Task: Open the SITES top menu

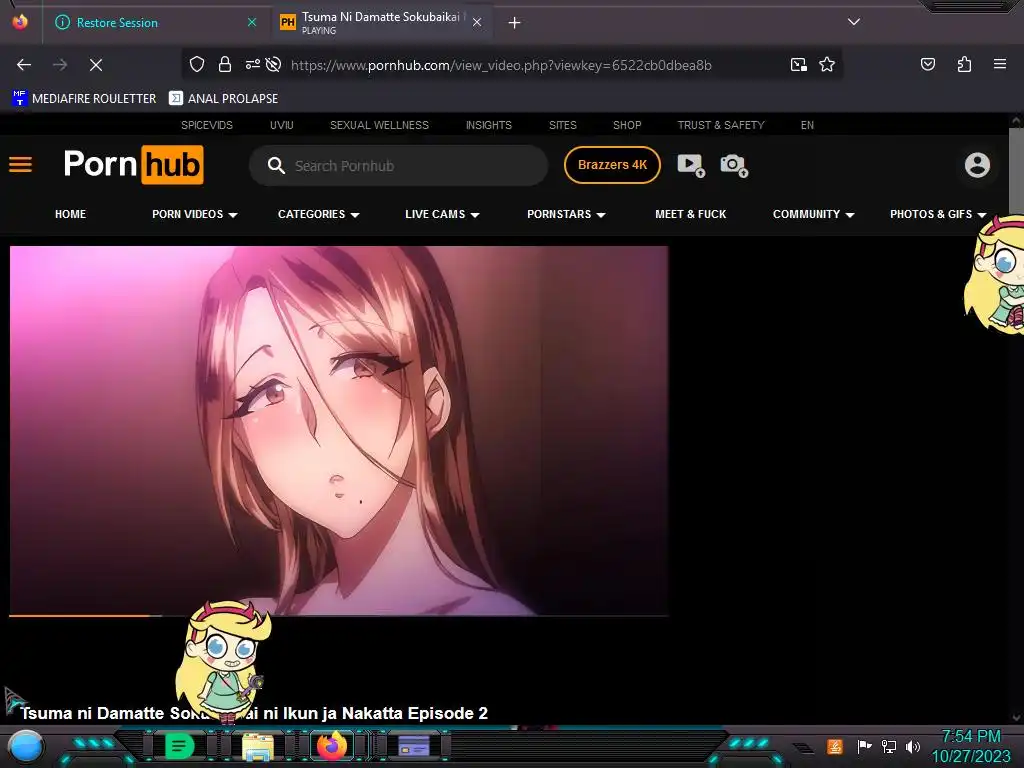Action: 562,125
